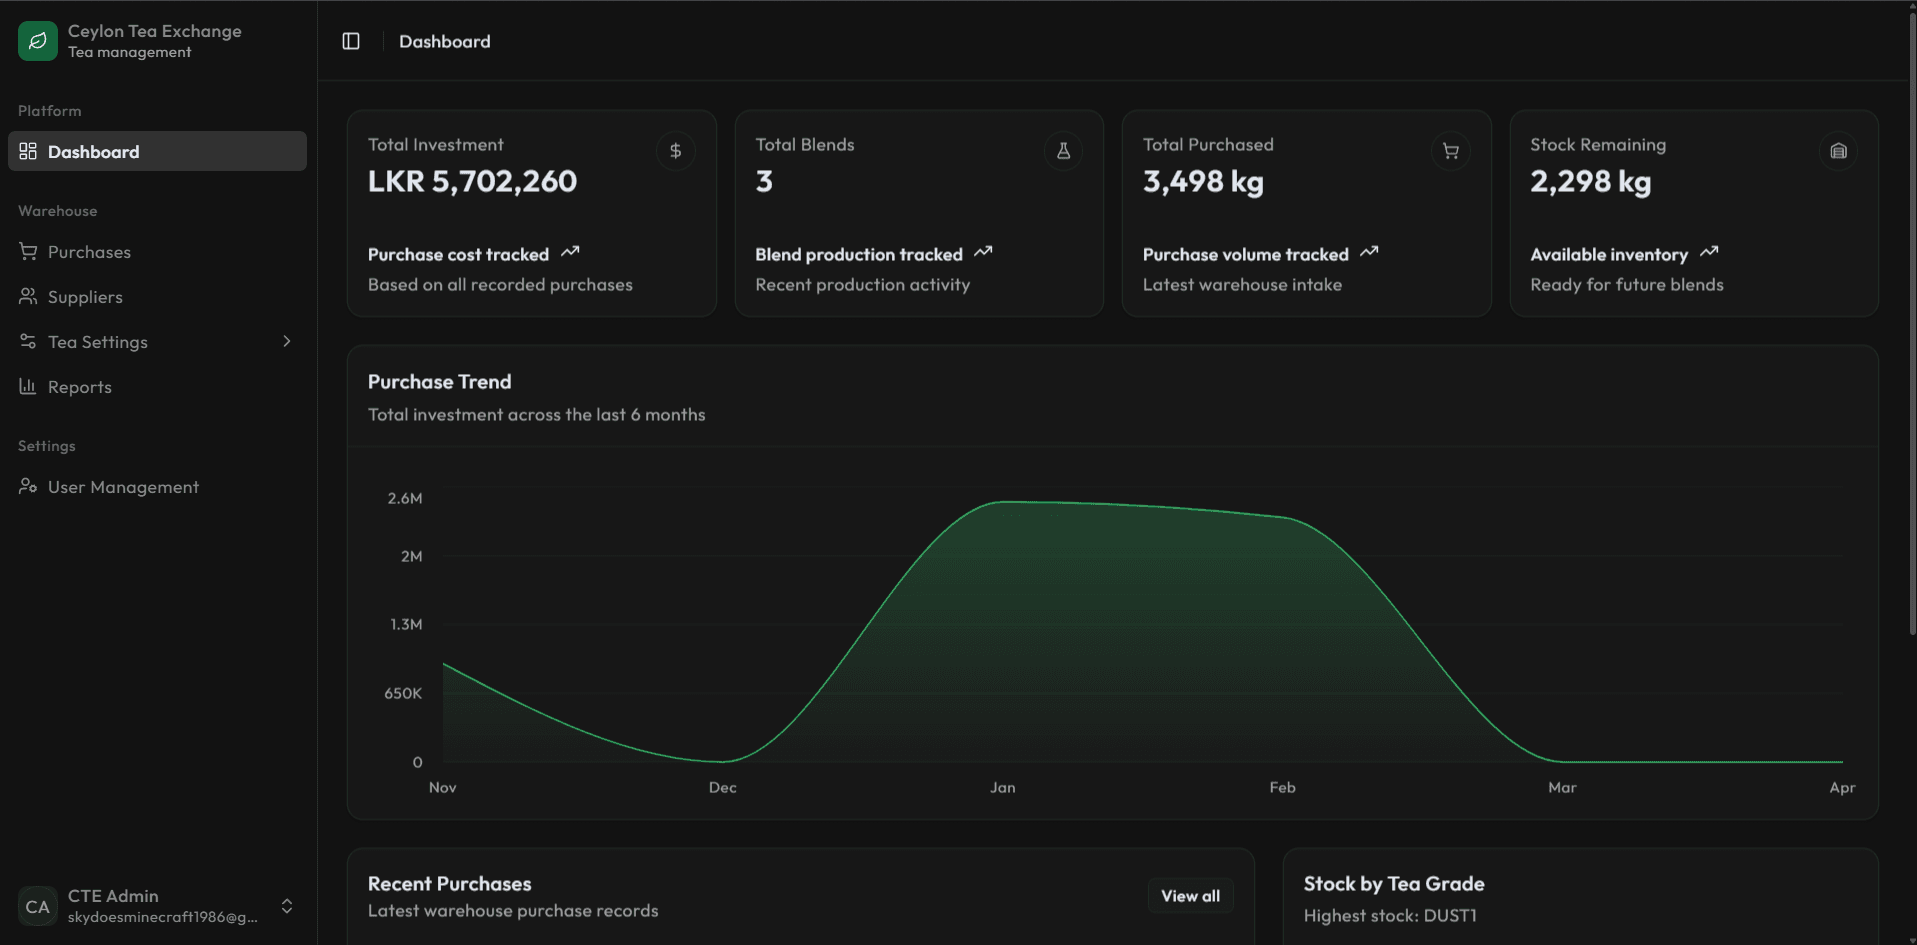Click the Ceylon Tea Exchange leaf logo
This screenshot has height=945, width=1917.
(x=38, y=41)
